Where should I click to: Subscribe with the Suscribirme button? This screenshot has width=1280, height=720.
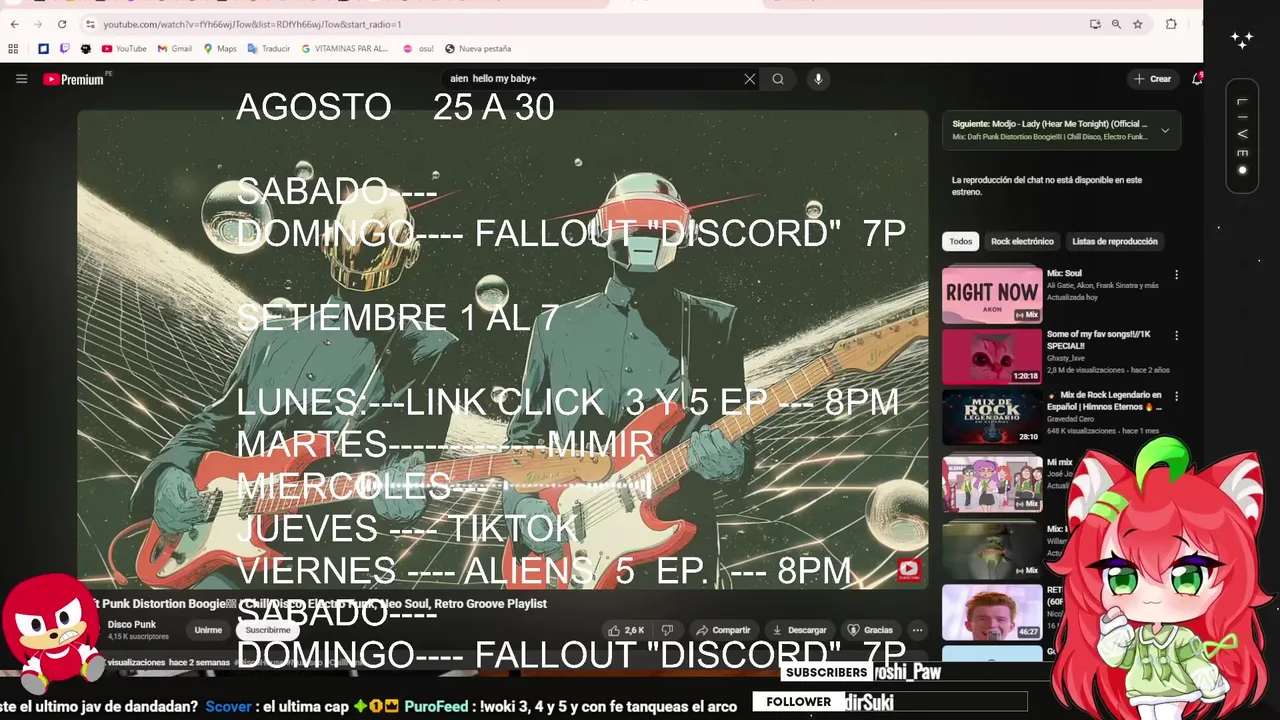coord(268,630)
